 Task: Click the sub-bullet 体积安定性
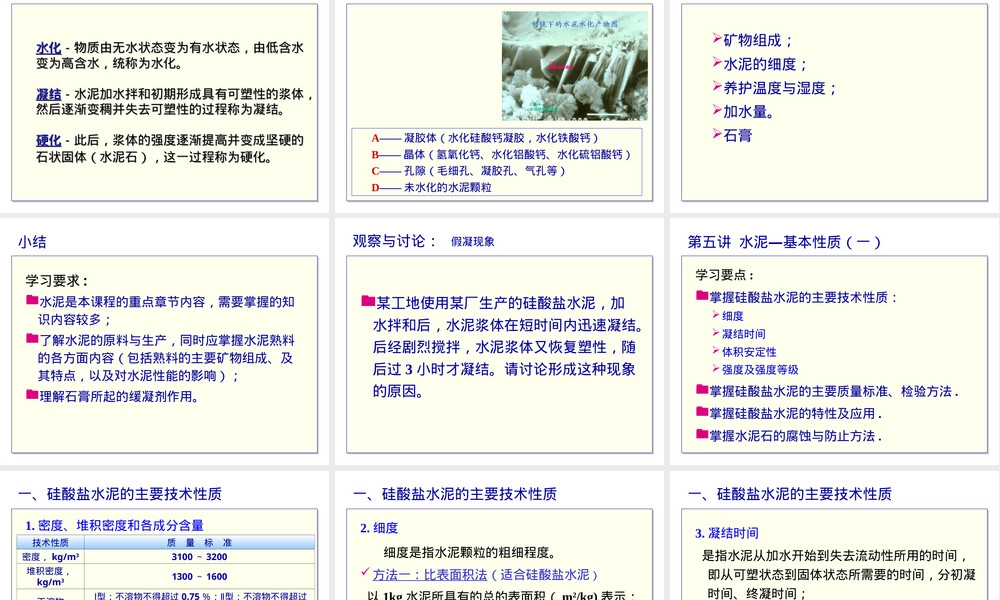[744, 351]
